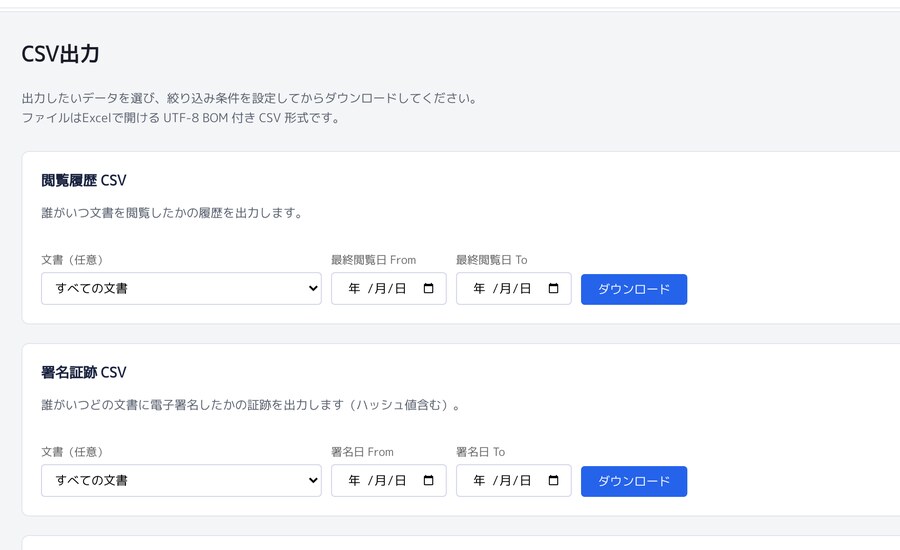Download the 署名証跡 CSV file
900x550 pixels.
click(634, 481)
